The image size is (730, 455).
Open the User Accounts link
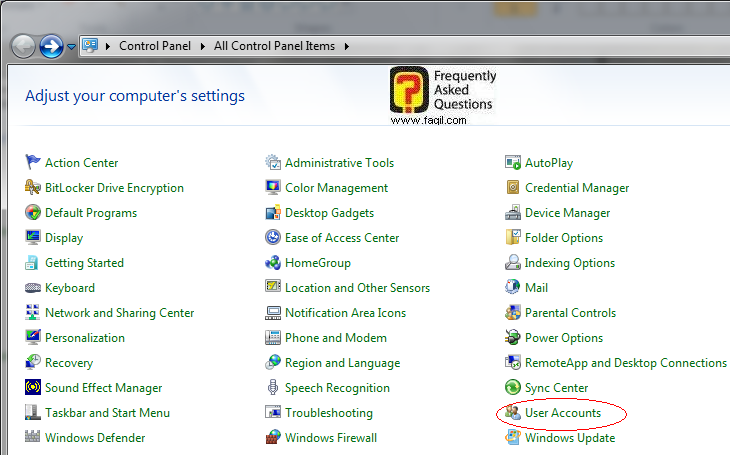point(562,413)
